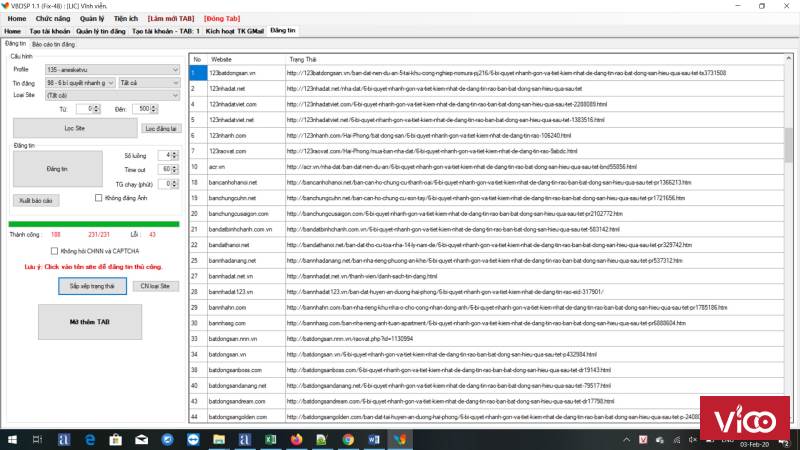Open File Explorer from the taskbar
800x450 pixels.
click(219, 439)
